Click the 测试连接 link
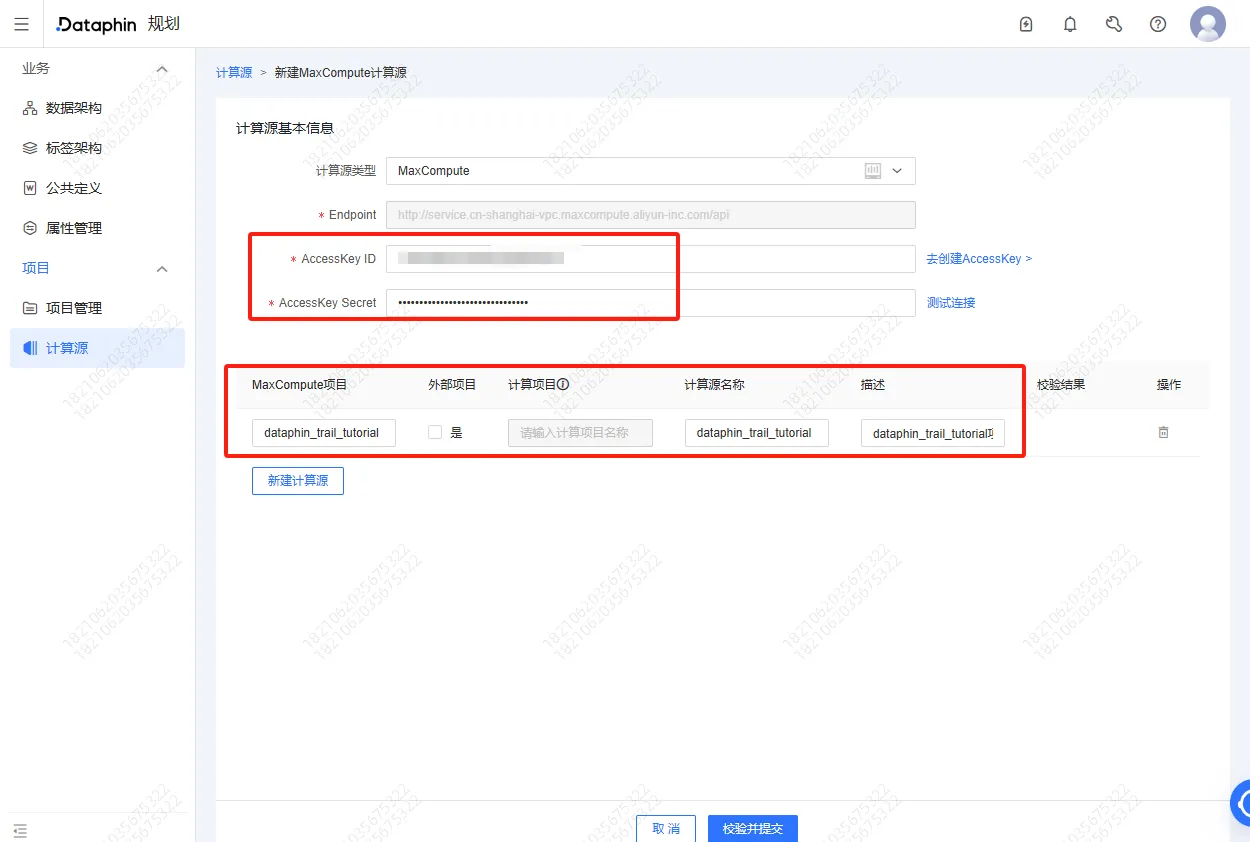 pos(951,303)
